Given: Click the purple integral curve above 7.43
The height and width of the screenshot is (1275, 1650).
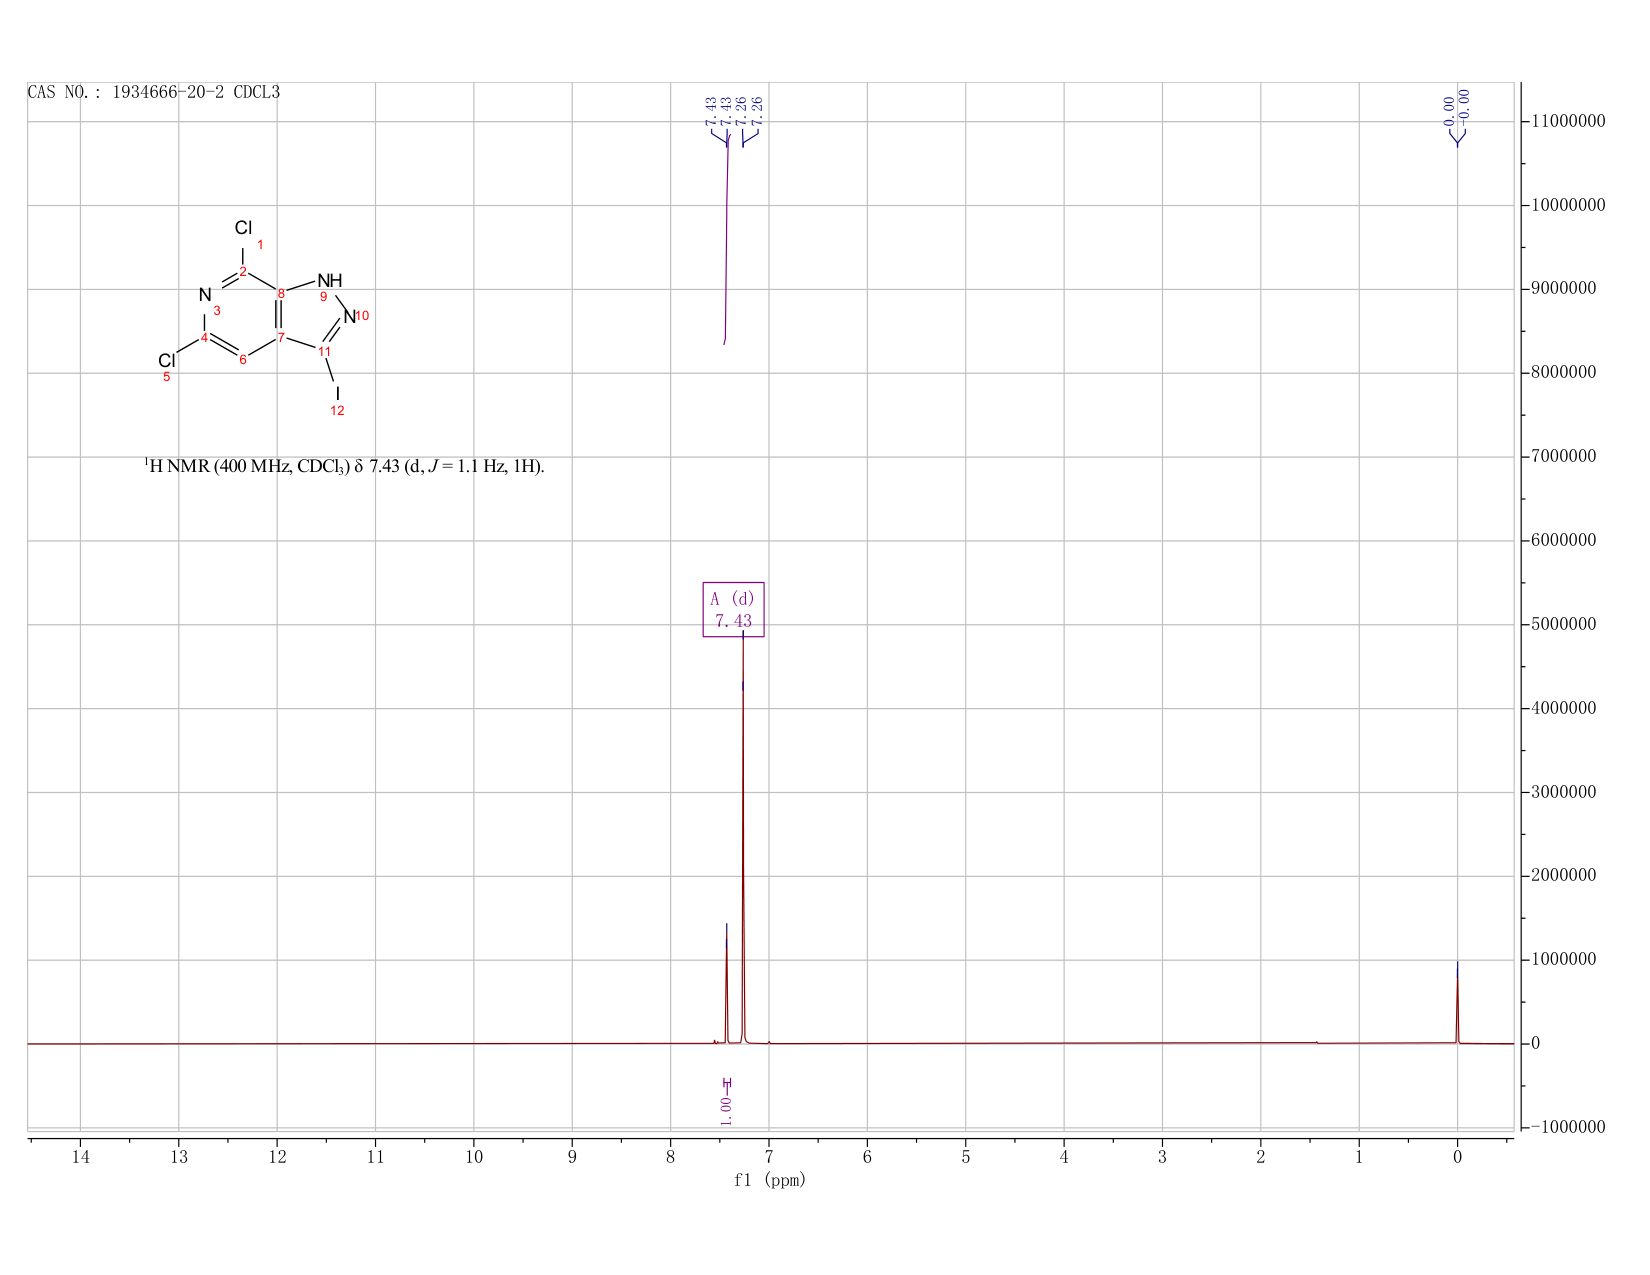Looking at the screenshot, I should pos(727,240).
